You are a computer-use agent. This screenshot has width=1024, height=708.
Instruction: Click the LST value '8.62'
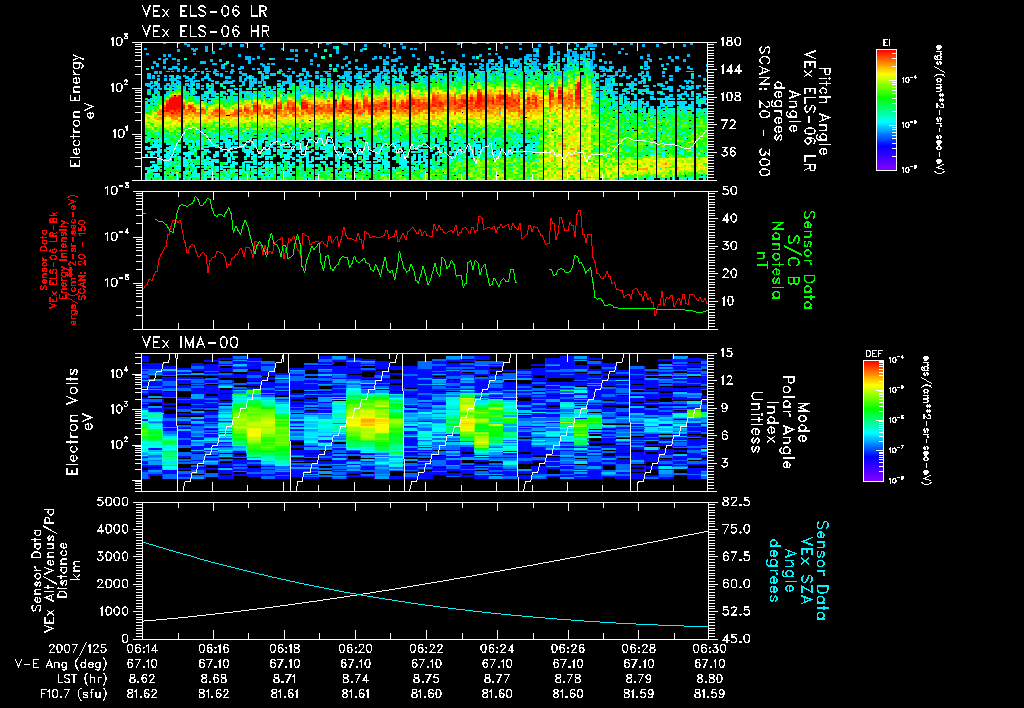click(142, 679)
